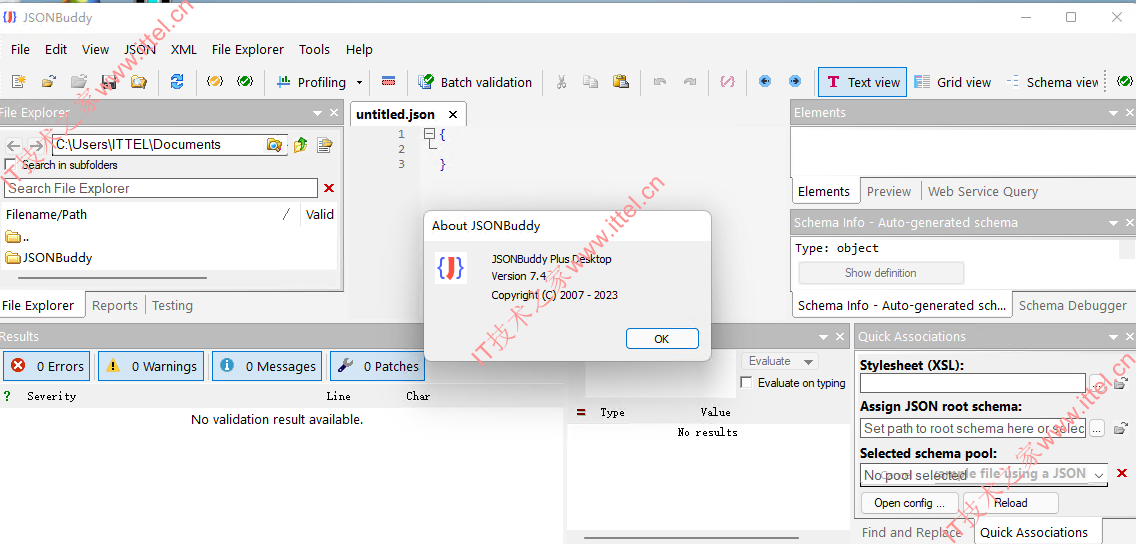Screen dimensions: 1136x544
Task: Open the Tools menu
Action: click(x=314, y=49)
